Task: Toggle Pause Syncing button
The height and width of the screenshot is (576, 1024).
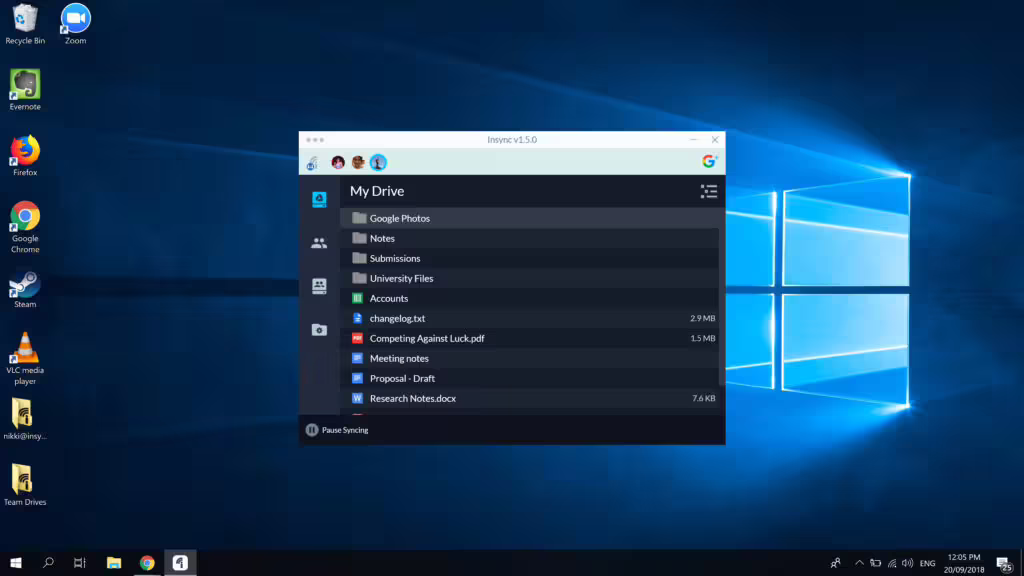Action: point(337,430)
